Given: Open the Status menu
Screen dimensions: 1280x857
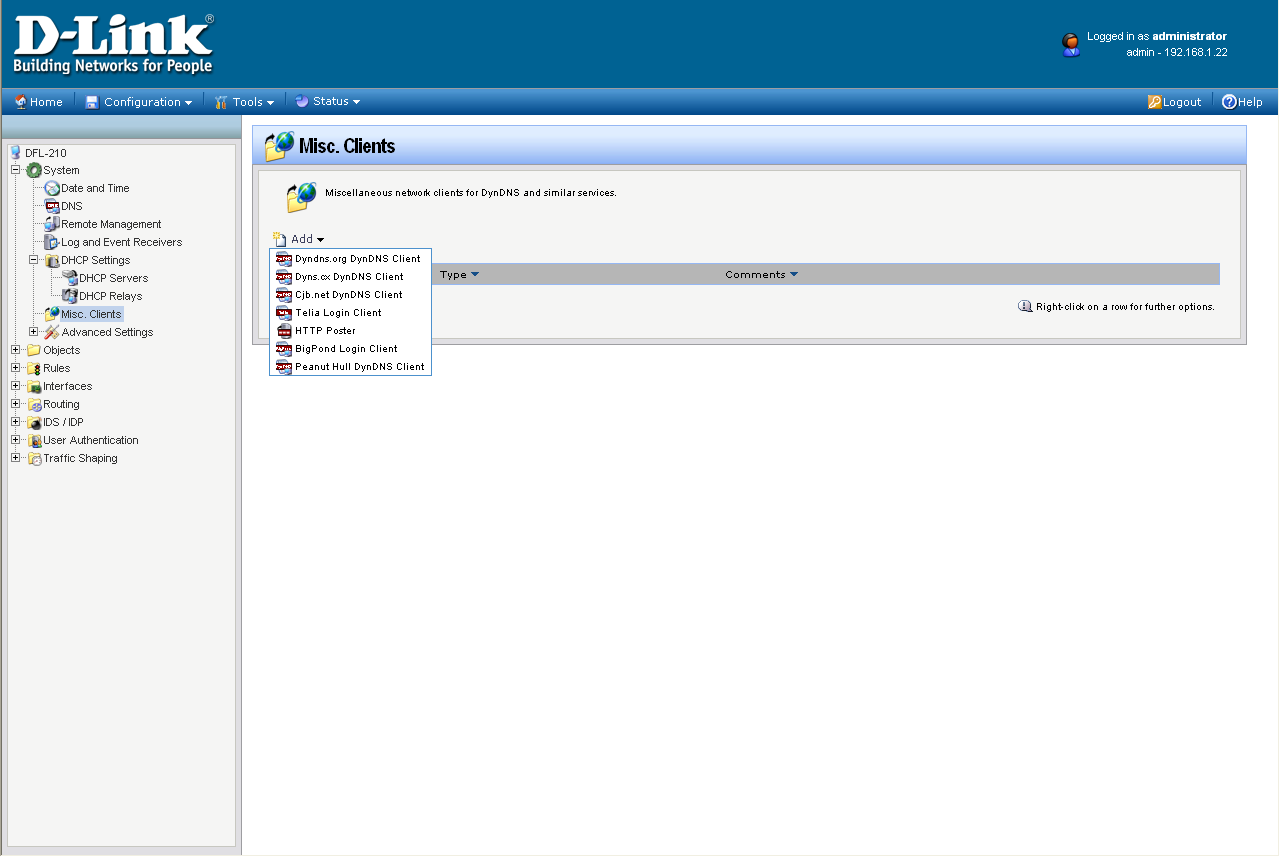Looking at the screenshot, I should (x=327, y=102).
